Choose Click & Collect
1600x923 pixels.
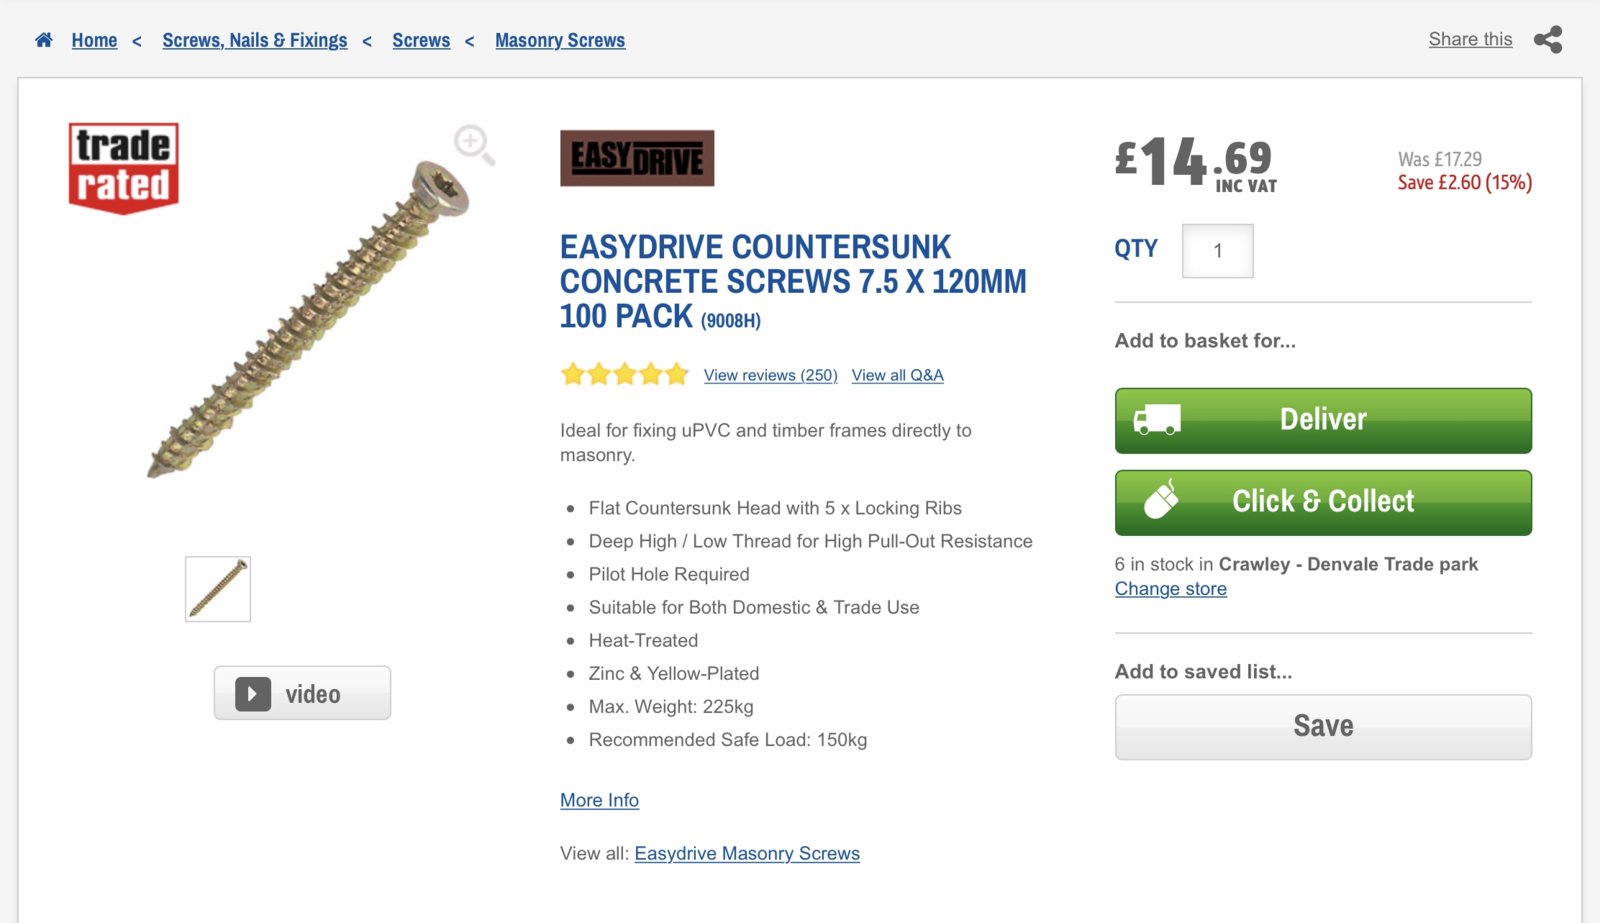click(x=1323, y=503)
